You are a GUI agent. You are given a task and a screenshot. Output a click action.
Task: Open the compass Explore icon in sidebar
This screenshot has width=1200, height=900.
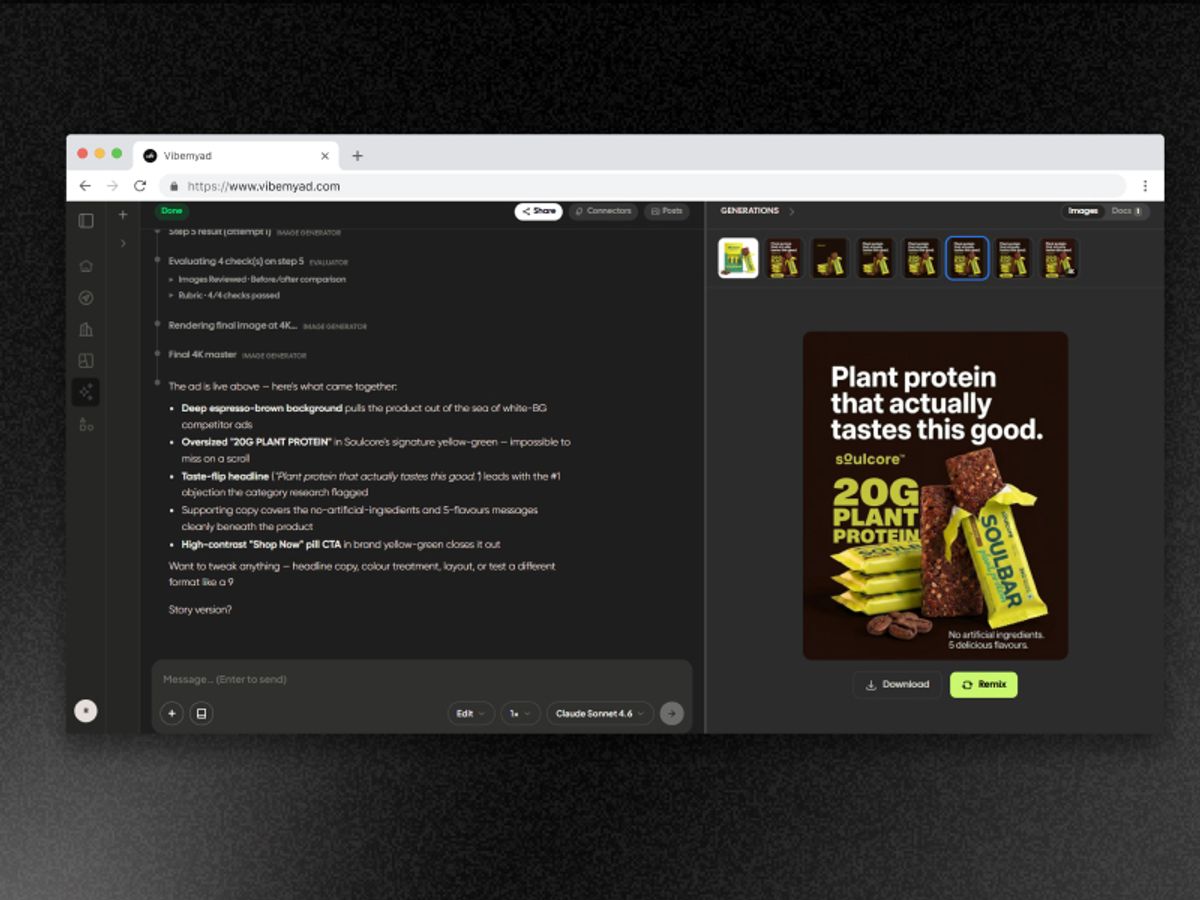click(x=86, y=297)
